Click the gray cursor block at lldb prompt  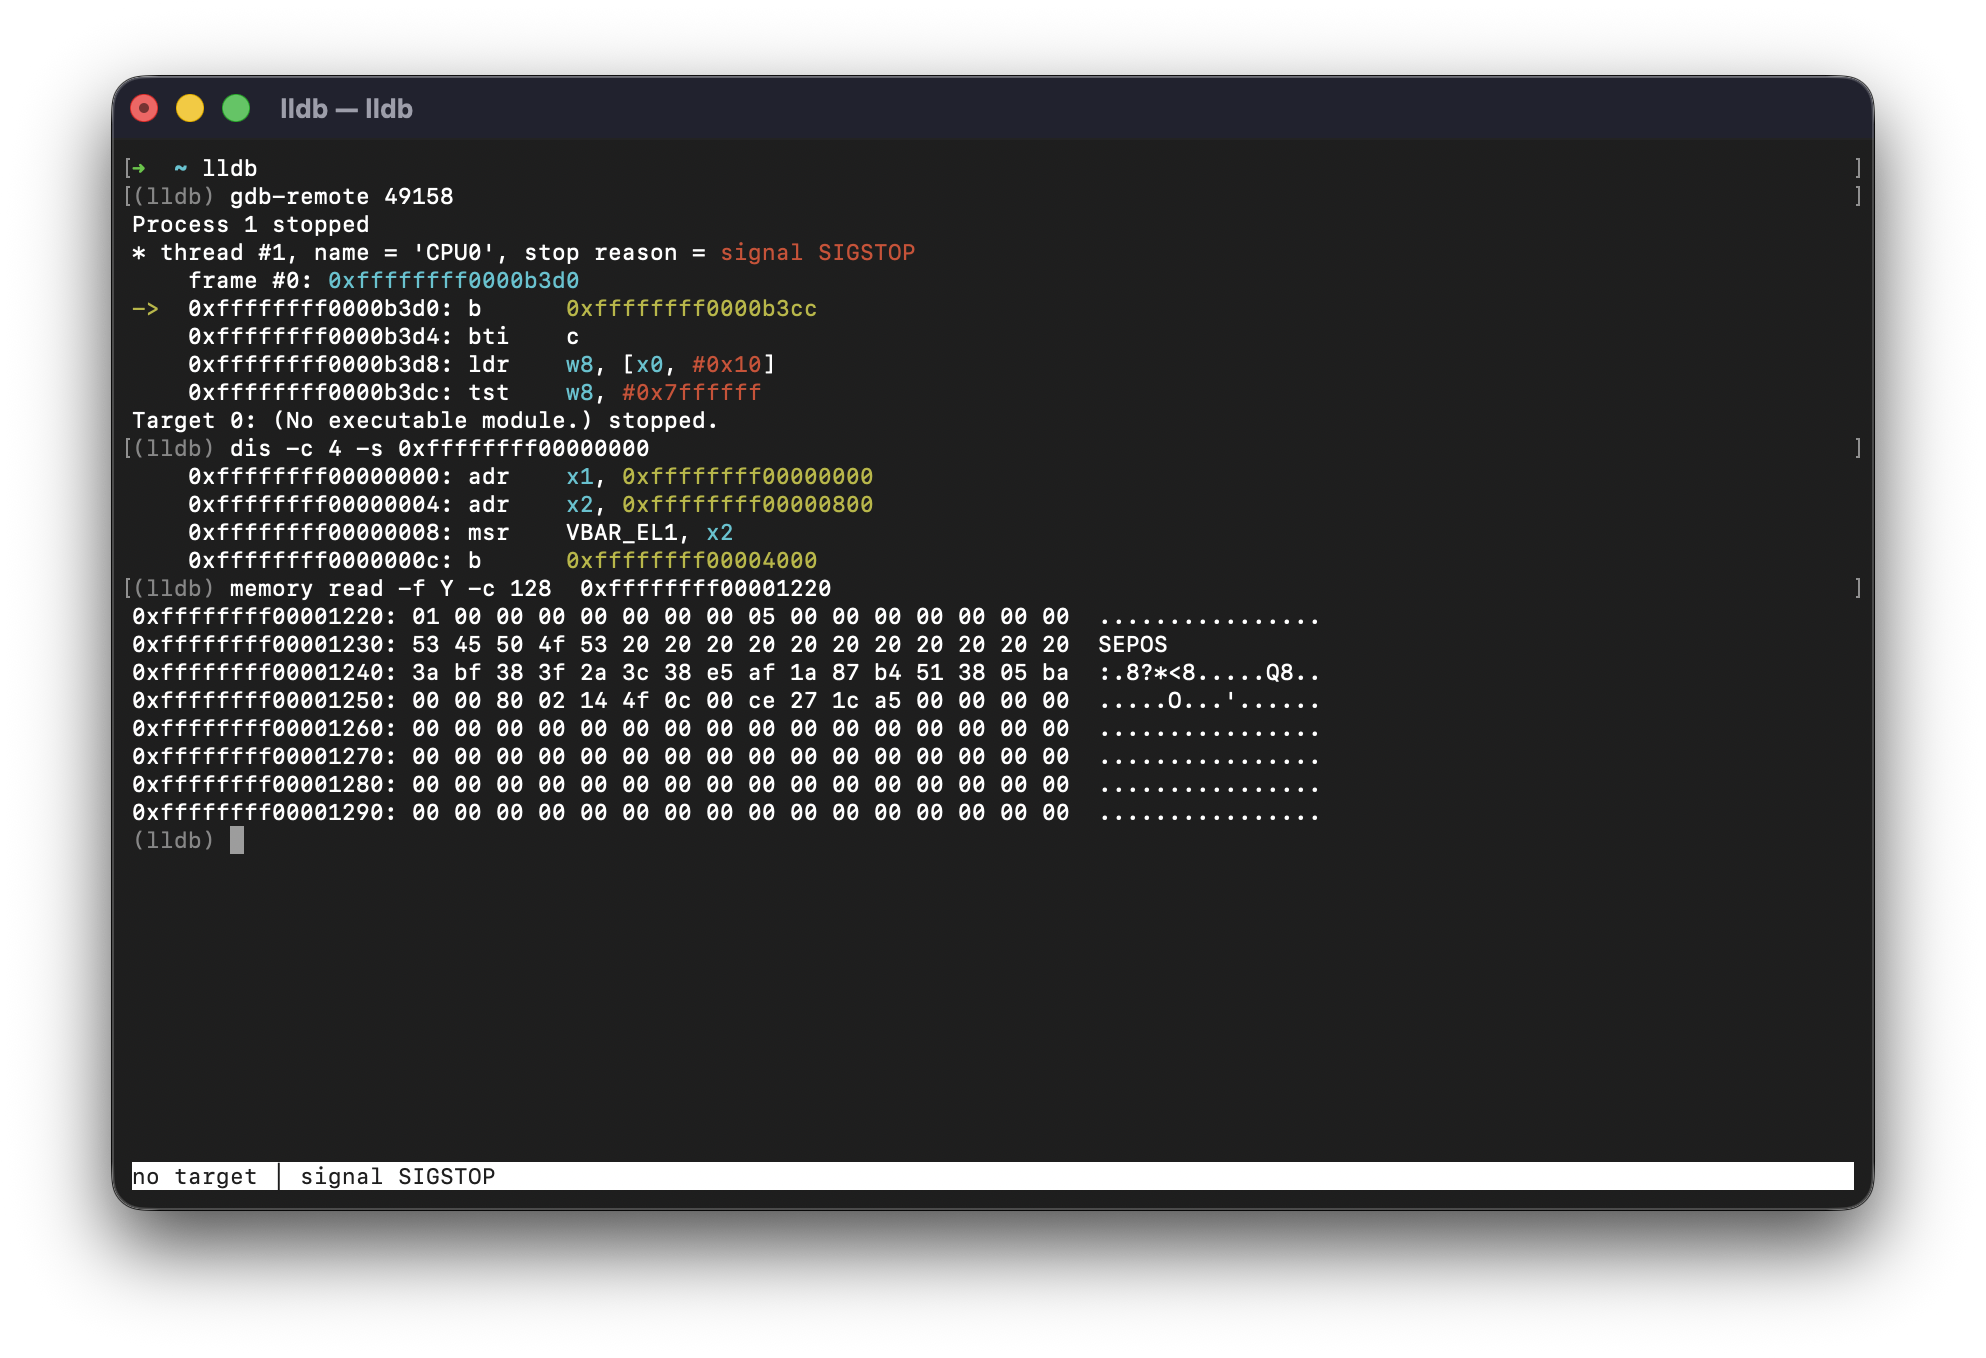[237, 840]
